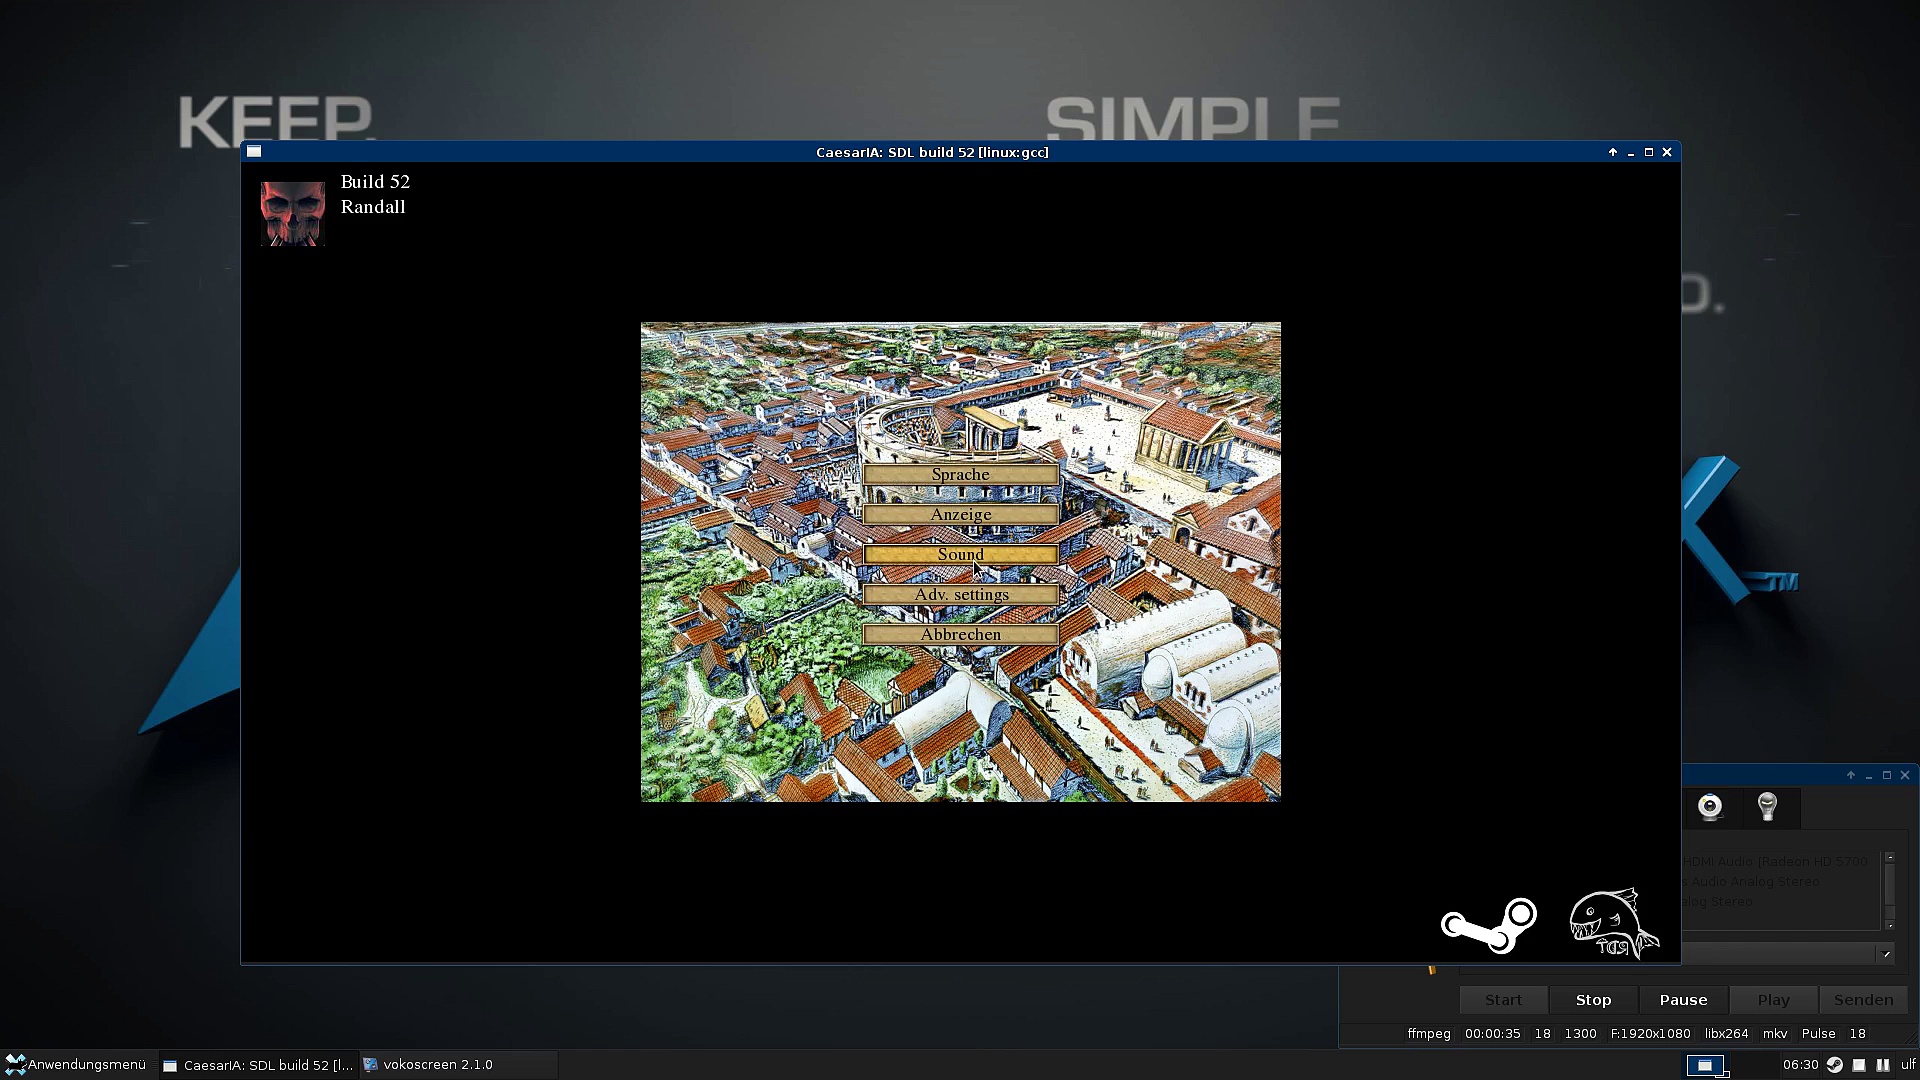The height and width of the screenshot is (1080, 1920).
Task: Expand the dropdown arrow in vokoscreen panel
Action: pos(1886,954)
